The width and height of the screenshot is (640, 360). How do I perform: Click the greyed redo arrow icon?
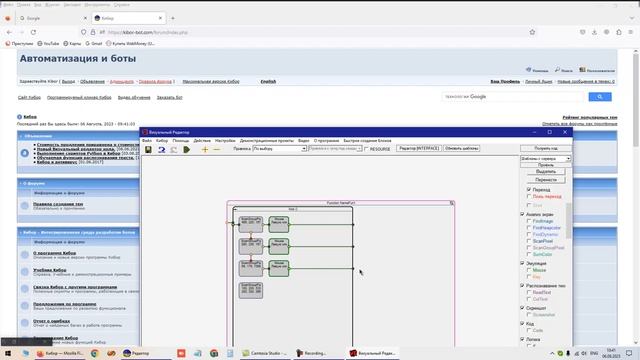click(x=174, y=150)
